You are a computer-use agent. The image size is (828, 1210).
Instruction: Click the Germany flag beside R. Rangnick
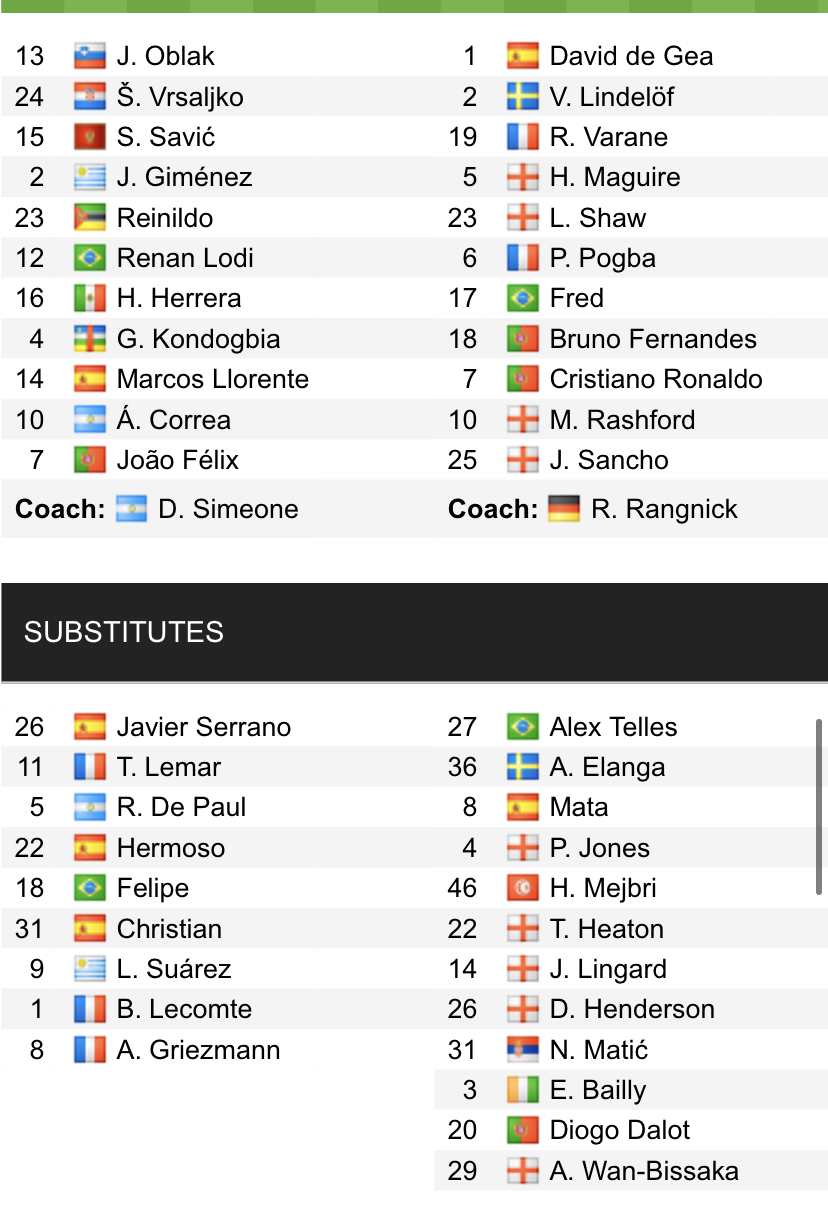point(564,509)
